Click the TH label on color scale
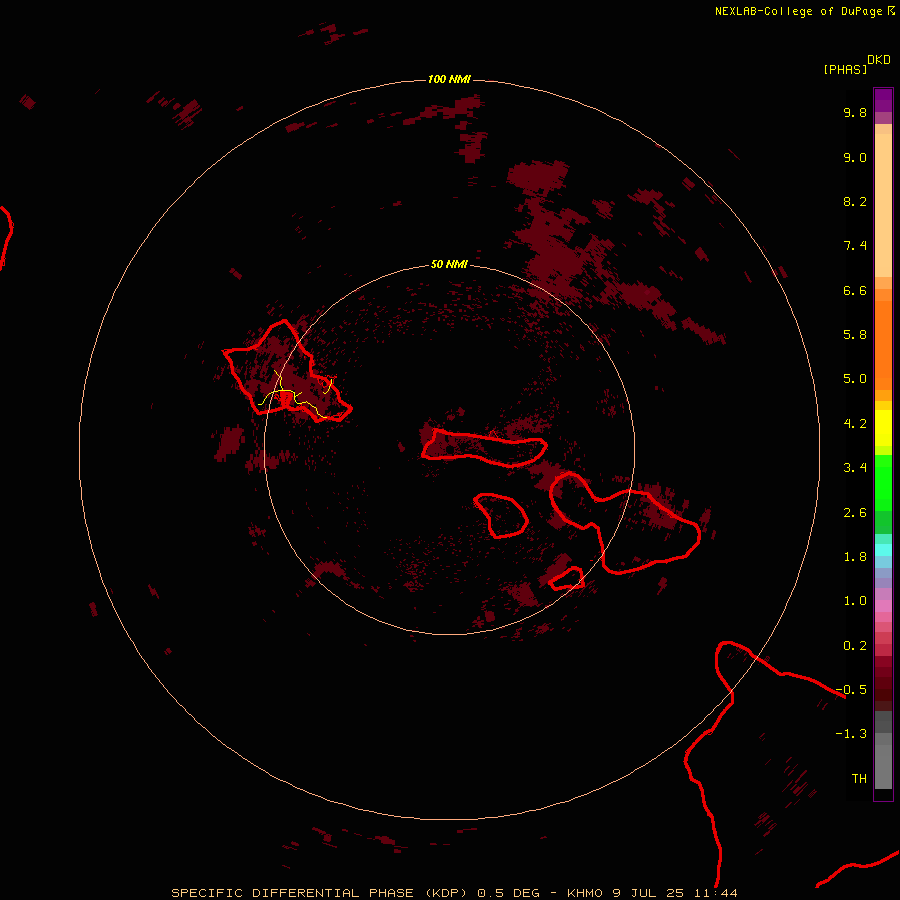Image resolution: width=900 pixels, height=900 pixels. [x=859, y=779]
